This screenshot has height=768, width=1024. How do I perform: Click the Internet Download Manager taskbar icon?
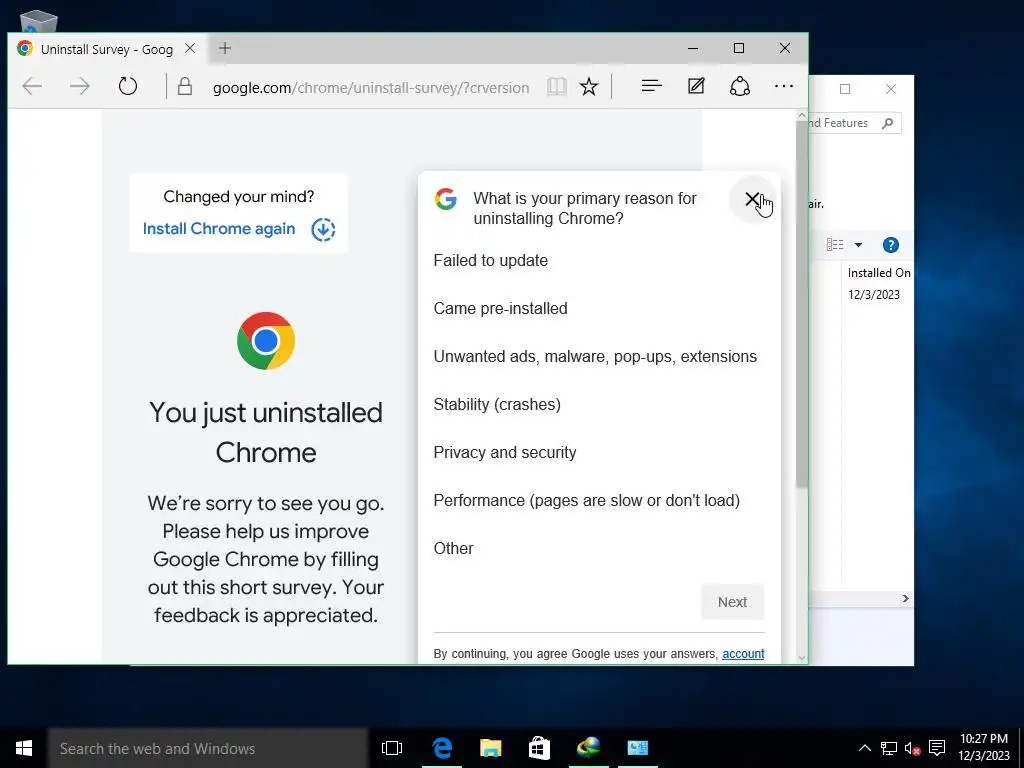588,748
